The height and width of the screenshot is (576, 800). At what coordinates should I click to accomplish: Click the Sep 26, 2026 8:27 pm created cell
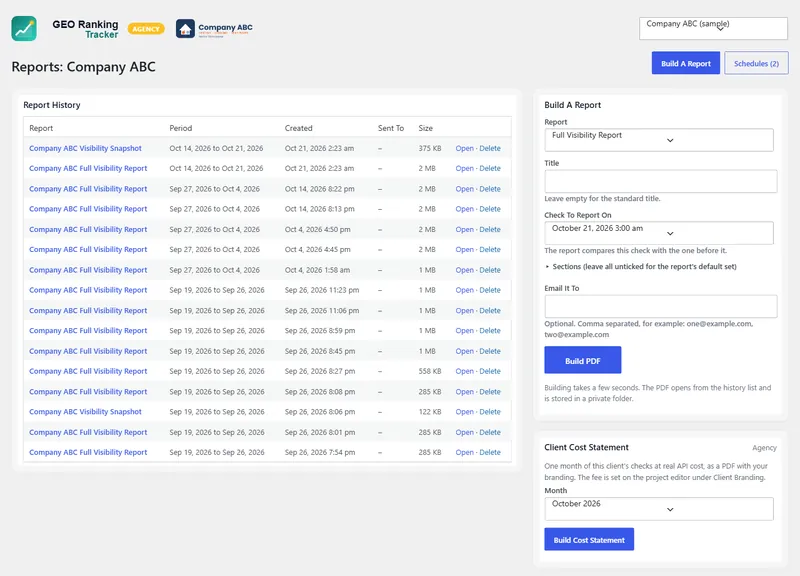320,371
